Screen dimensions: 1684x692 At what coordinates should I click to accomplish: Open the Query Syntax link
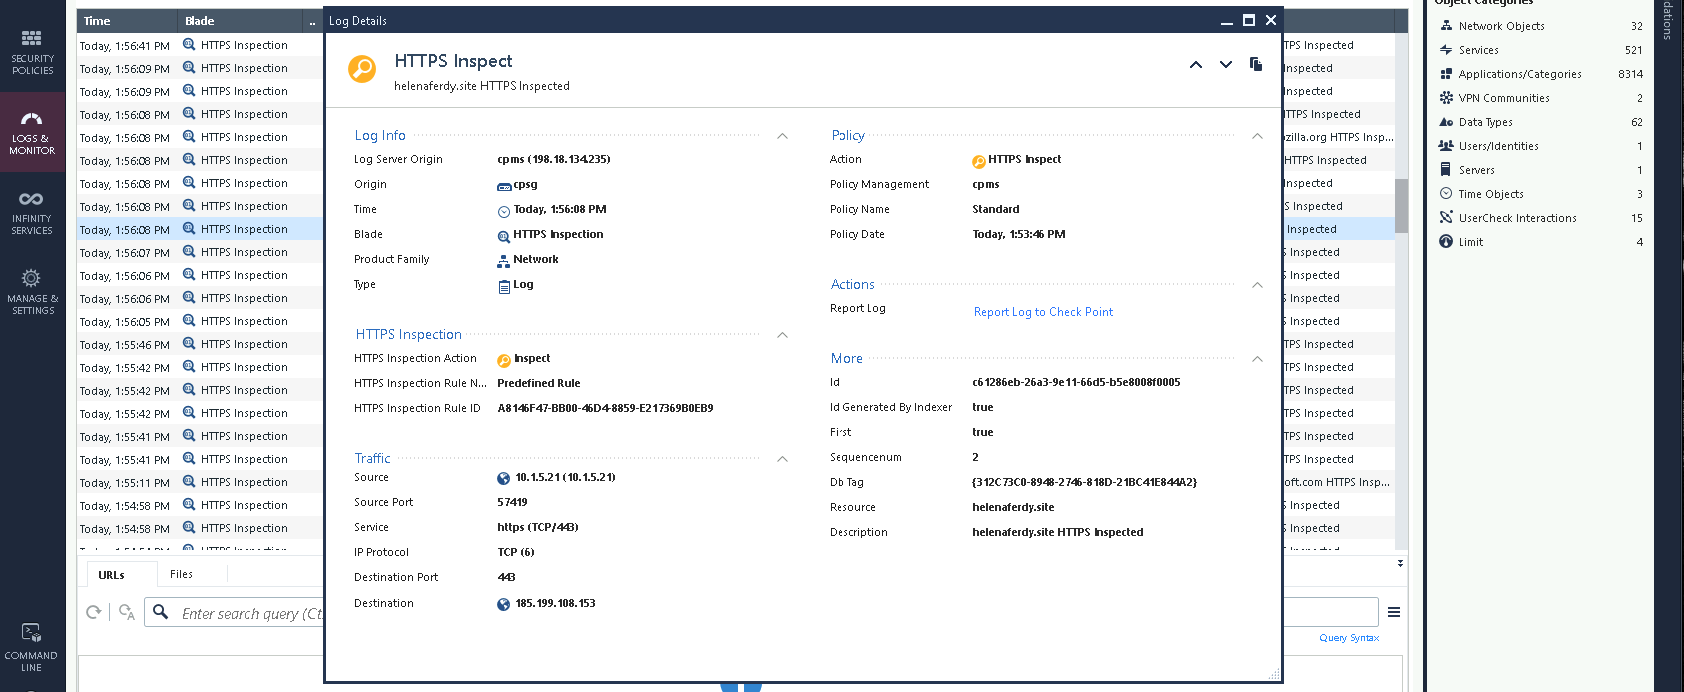(1348, 638)
